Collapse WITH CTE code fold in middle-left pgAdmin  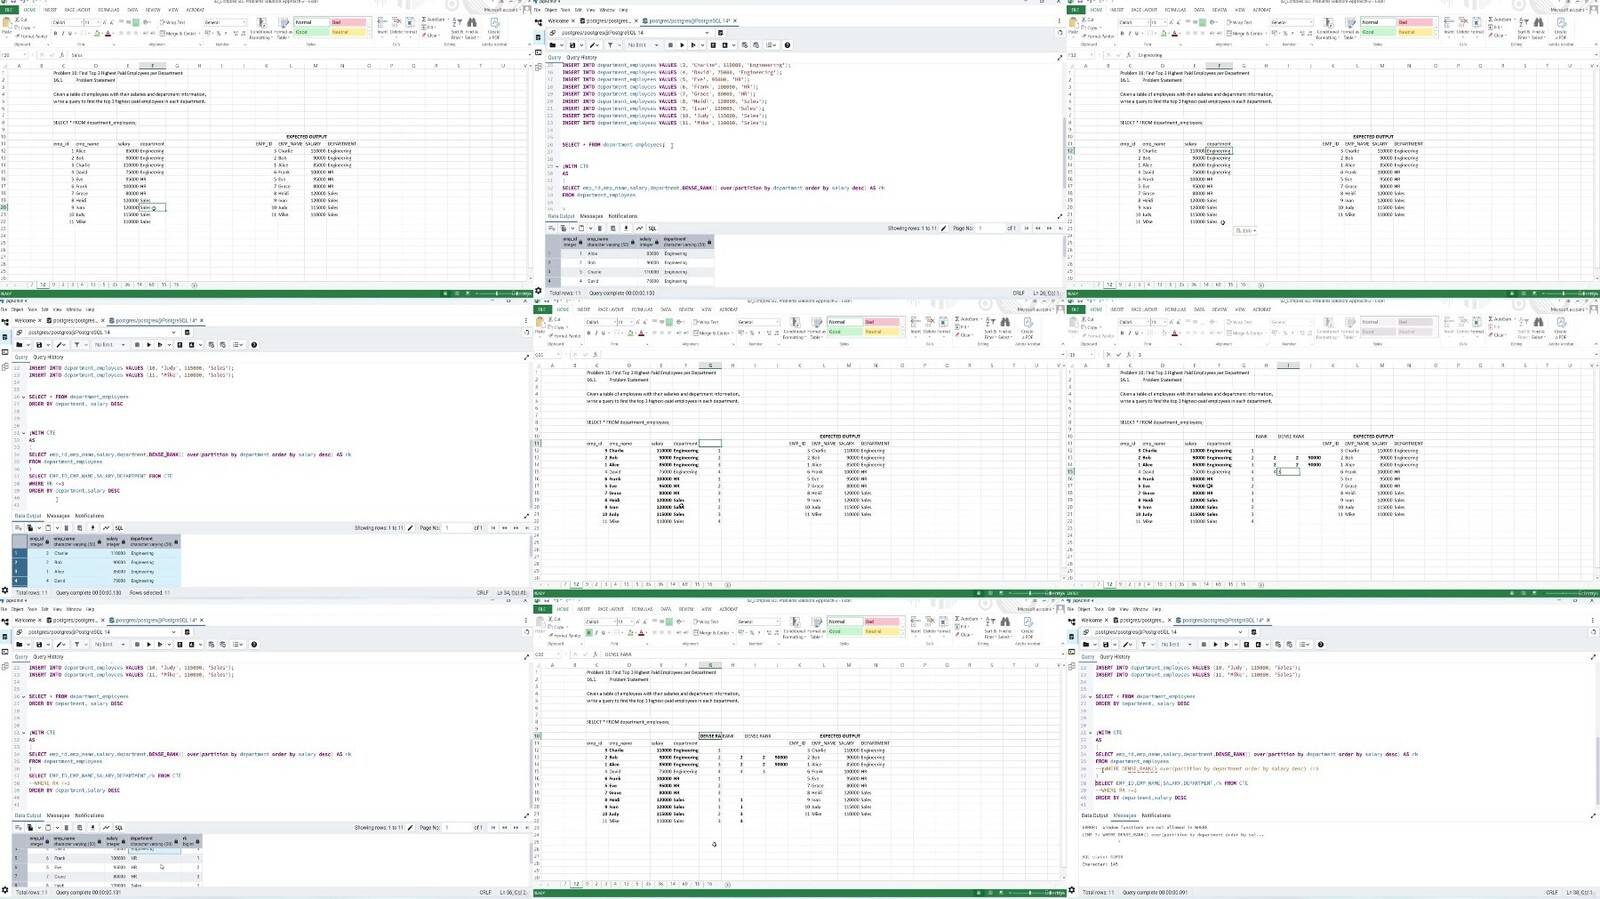point(24,433)
